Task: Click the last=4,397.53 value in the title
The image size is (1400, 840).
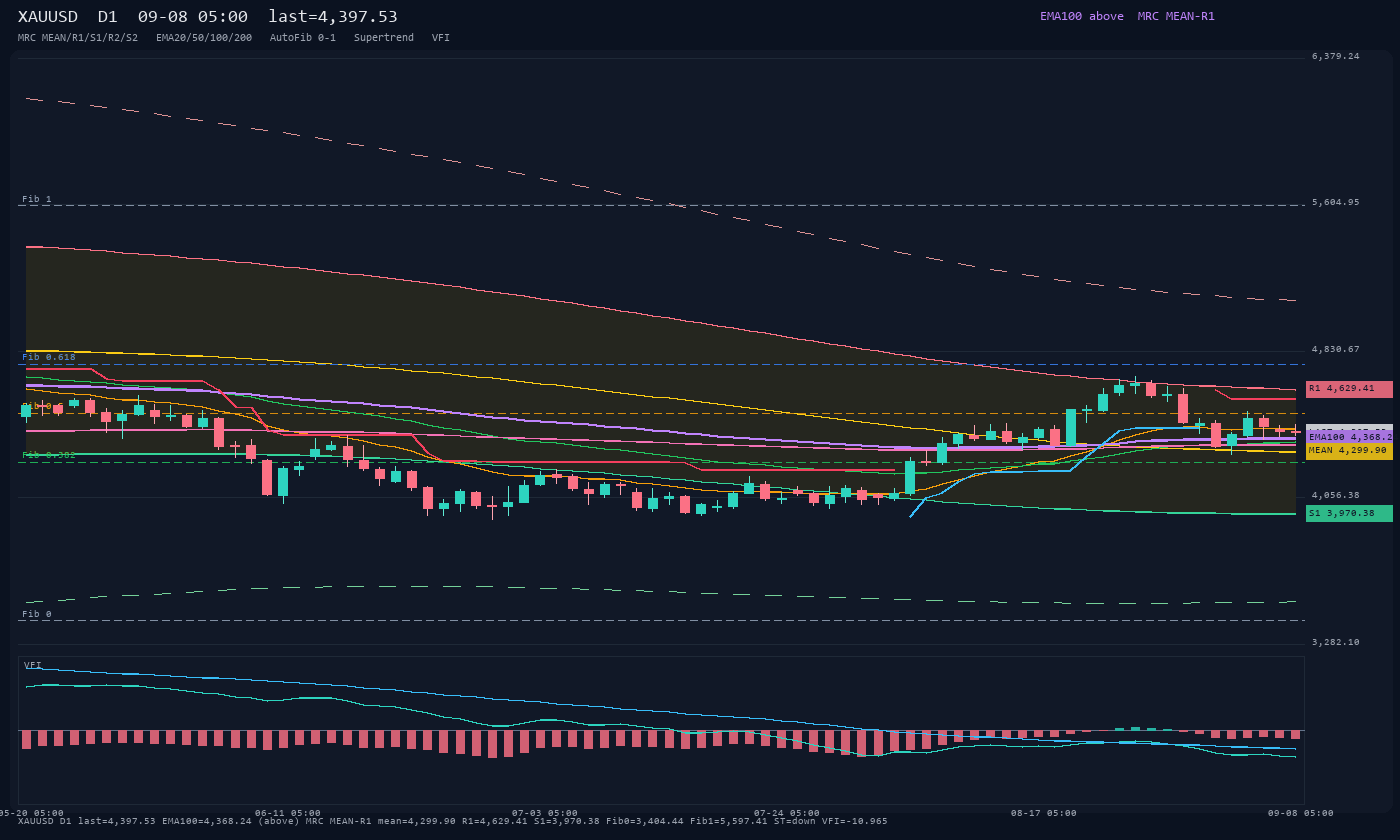Action: [x=333, y=17]
